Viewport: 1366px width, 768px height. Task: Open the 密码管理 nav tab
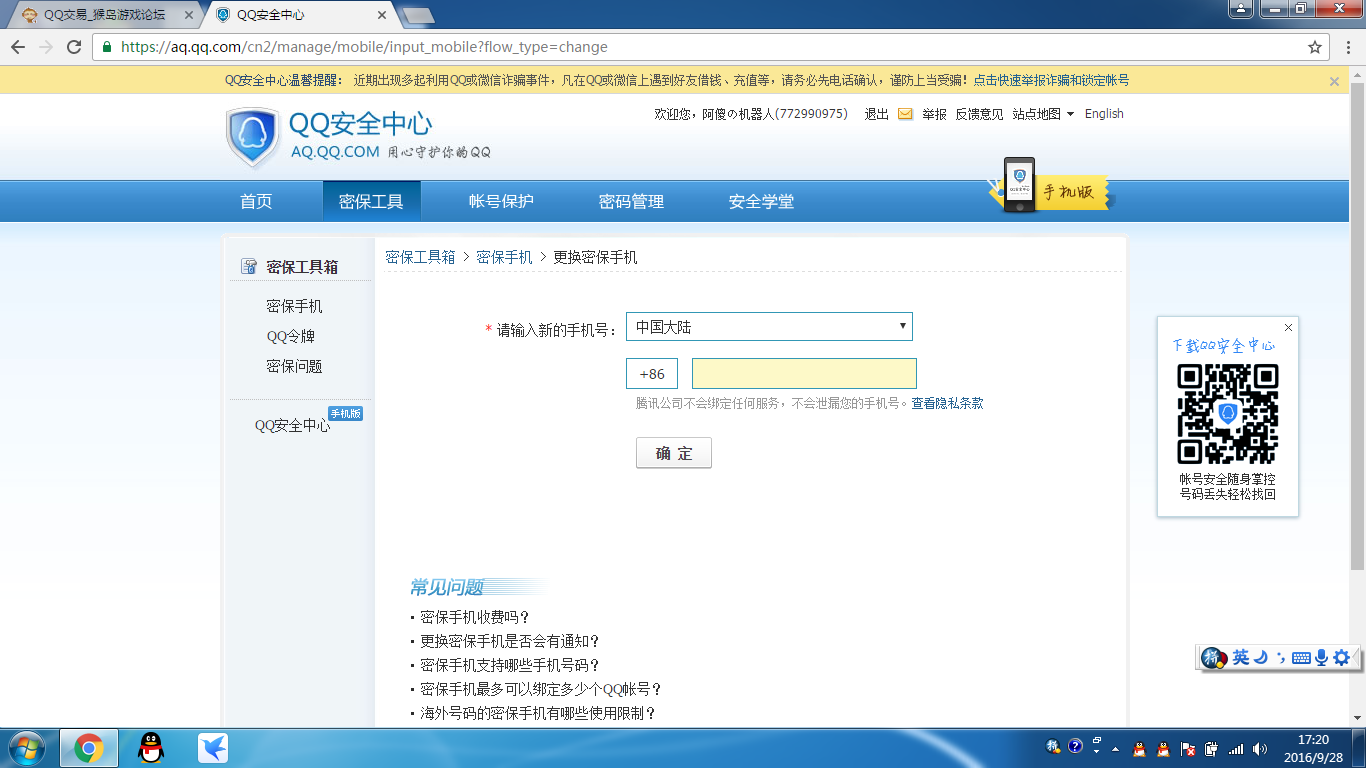631,201
